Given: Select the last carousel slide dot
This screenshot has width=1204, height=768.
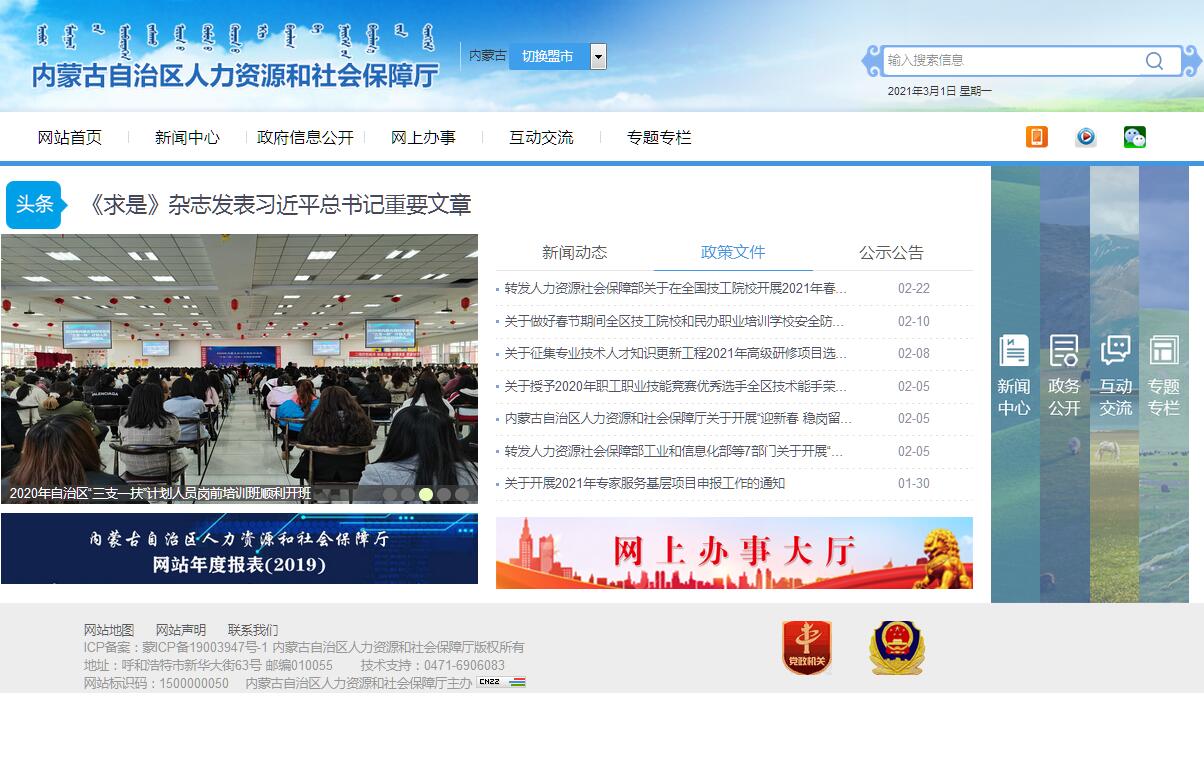Looking at the screenshot, I should [462, 494].
